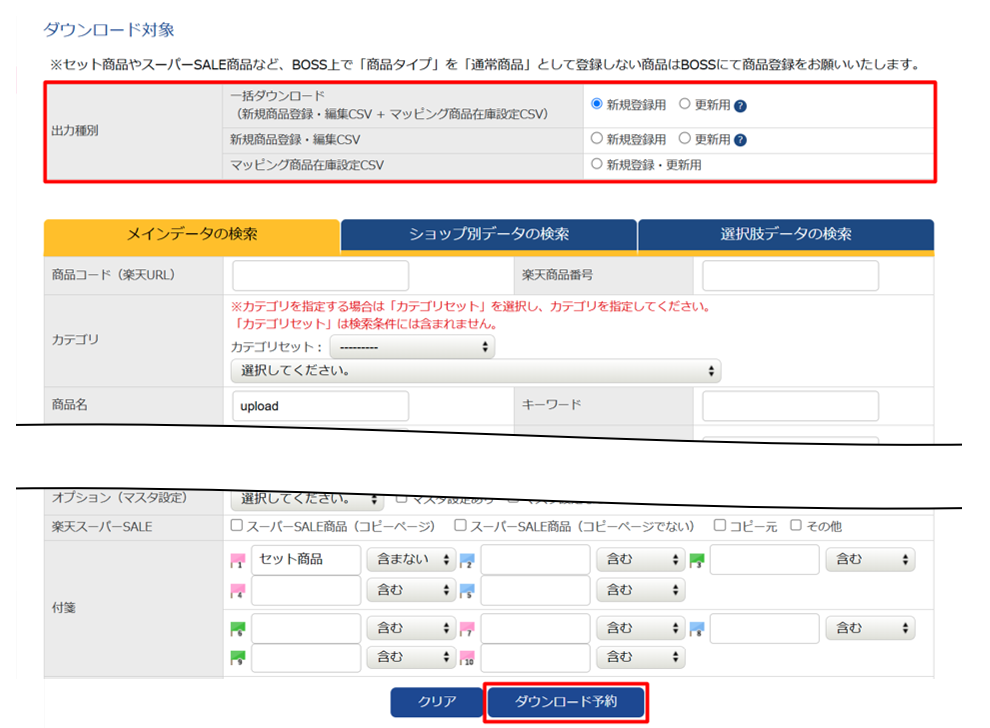Viewport: 990px width, 728px height.
Task: Open flag 2 含む dropdown
Action: coord(641,559)
